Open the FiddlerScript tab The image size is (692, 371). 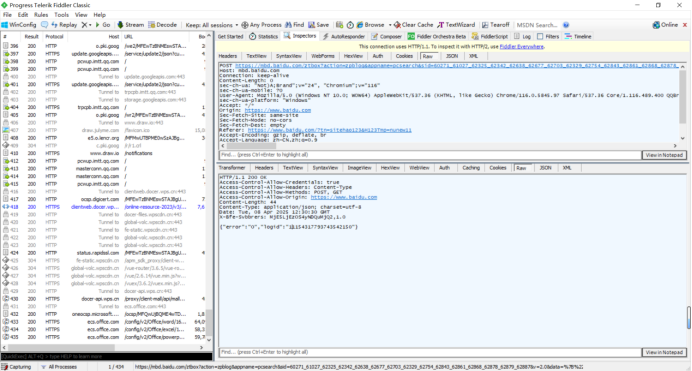[490, 37]
